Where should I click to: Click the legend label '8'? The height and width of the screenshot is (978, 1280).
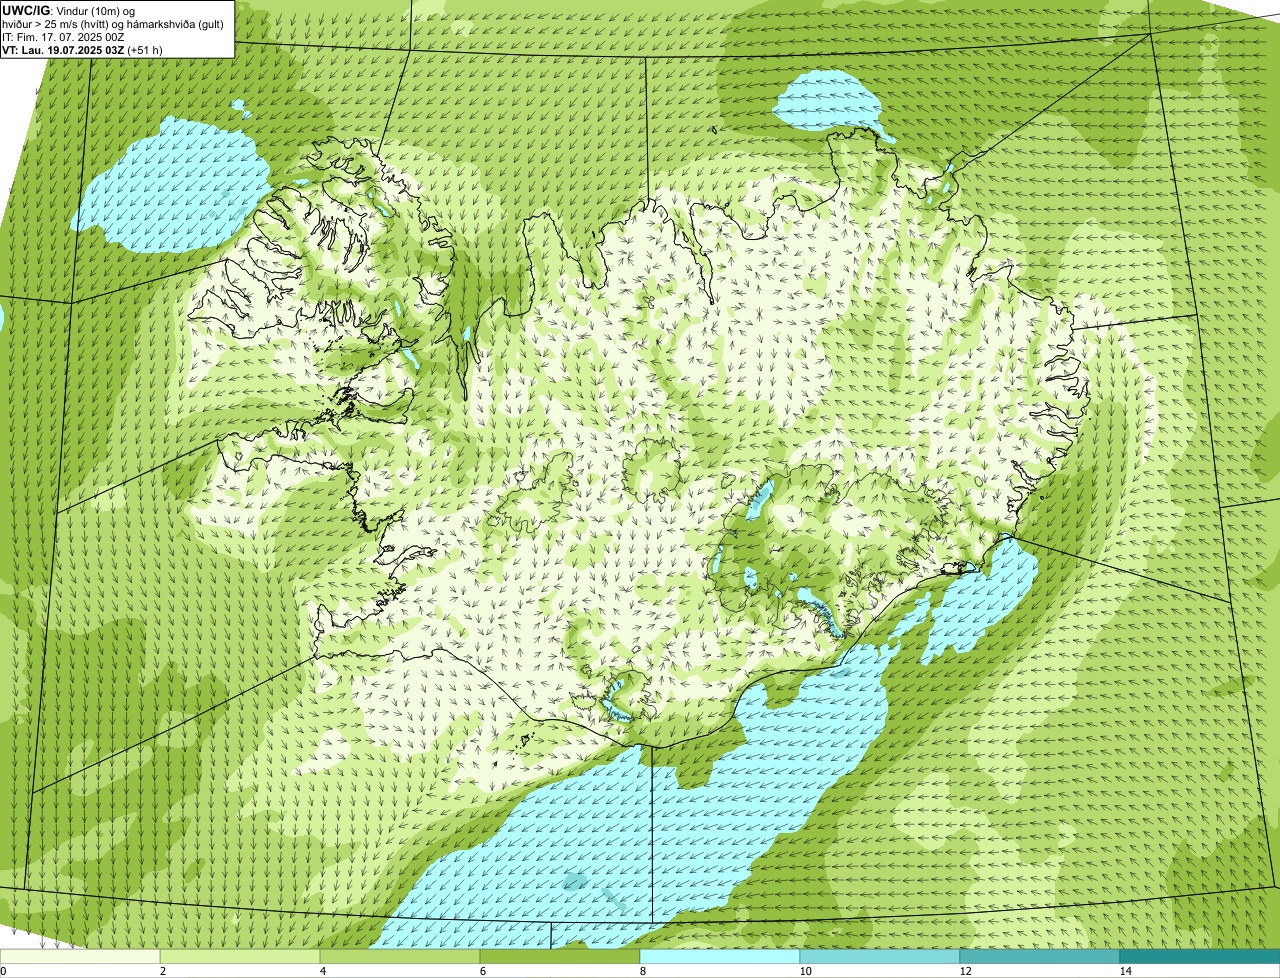pyautogui.click(x=642, y=971)
